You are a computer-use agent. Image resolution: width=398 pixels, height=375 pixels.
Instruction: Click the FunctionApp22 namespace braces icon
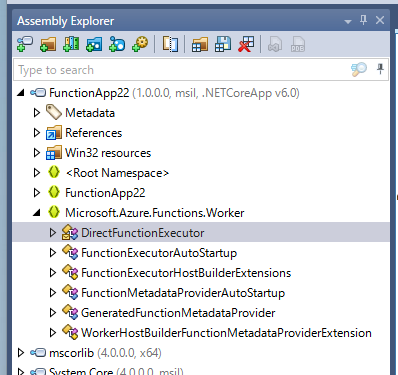click(x=54, y=192)
